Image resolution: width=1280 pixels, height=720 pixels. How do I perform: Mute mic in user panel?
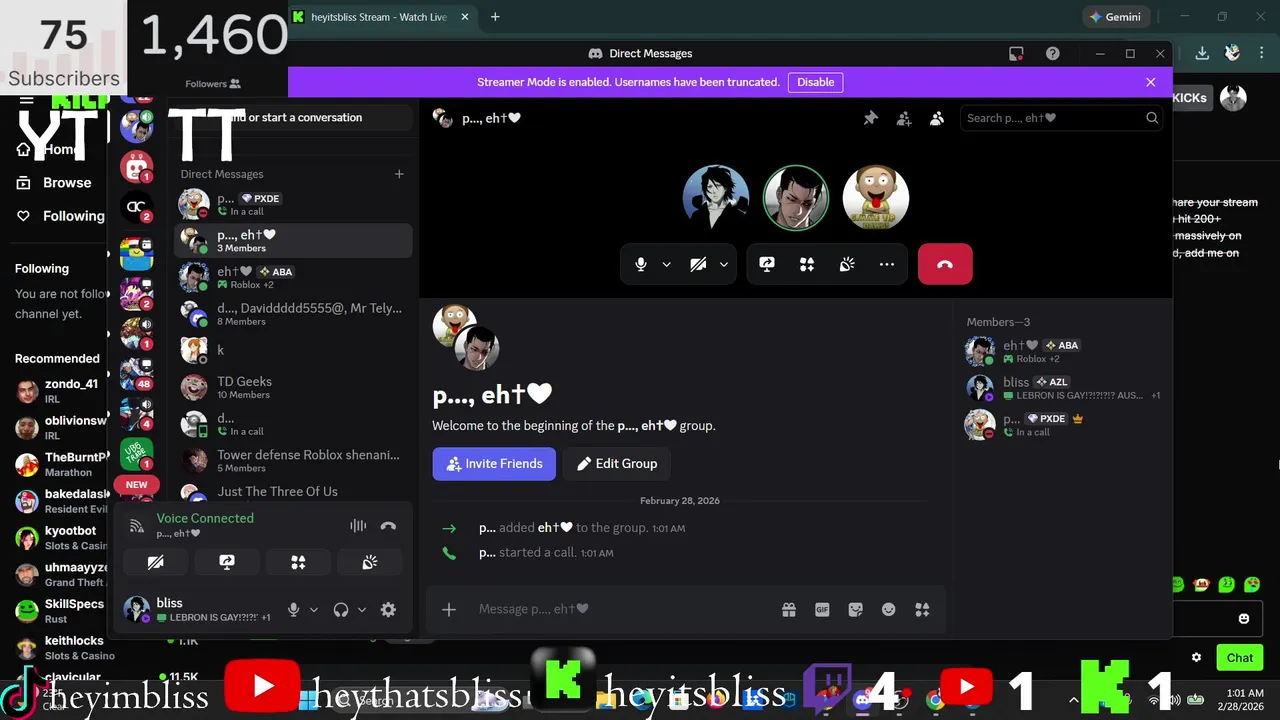[294, 610]
